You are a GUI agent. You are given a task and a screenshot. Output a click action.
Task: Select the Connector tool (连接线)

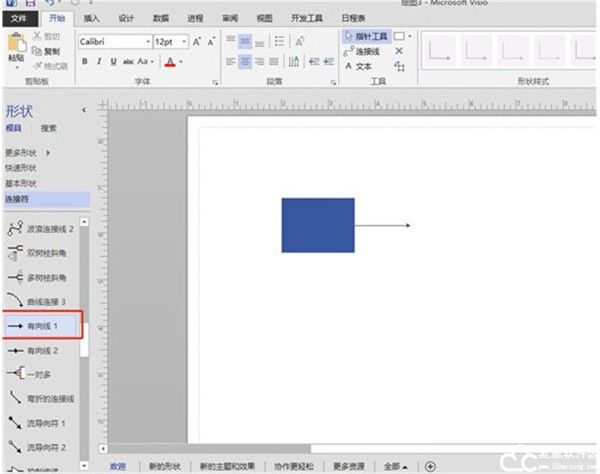[363, 50]
